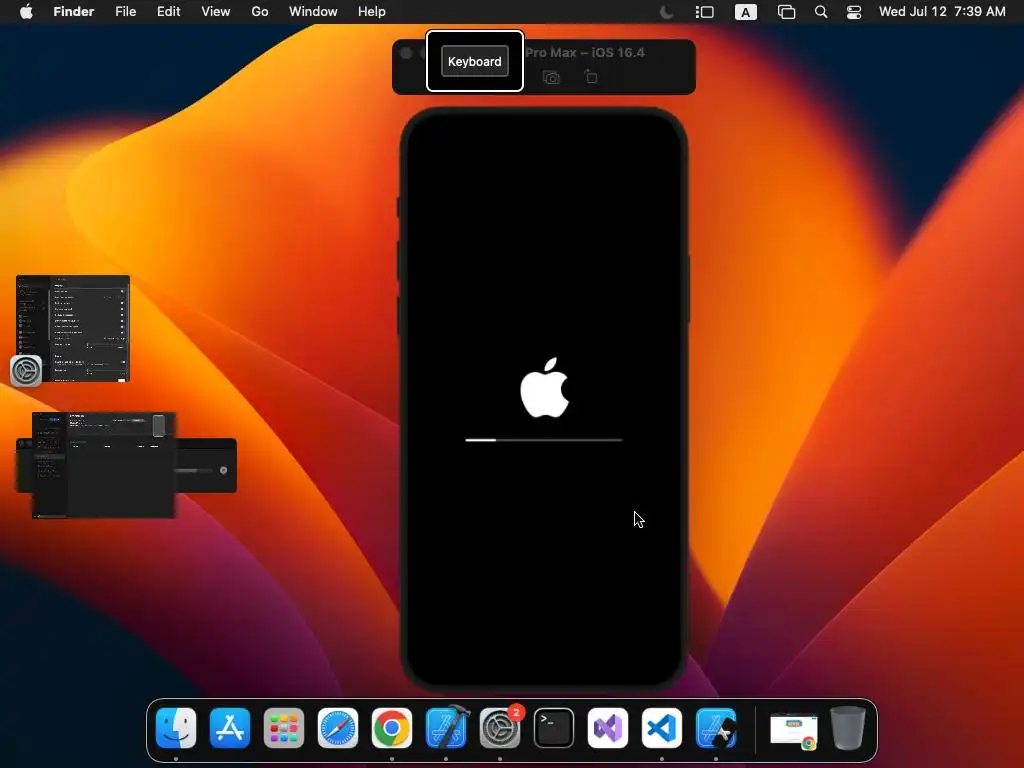This screenshot has width=1024, height=768.
Task: Click the rotate device icon in Simulator
Action: (x=590, y=77)
